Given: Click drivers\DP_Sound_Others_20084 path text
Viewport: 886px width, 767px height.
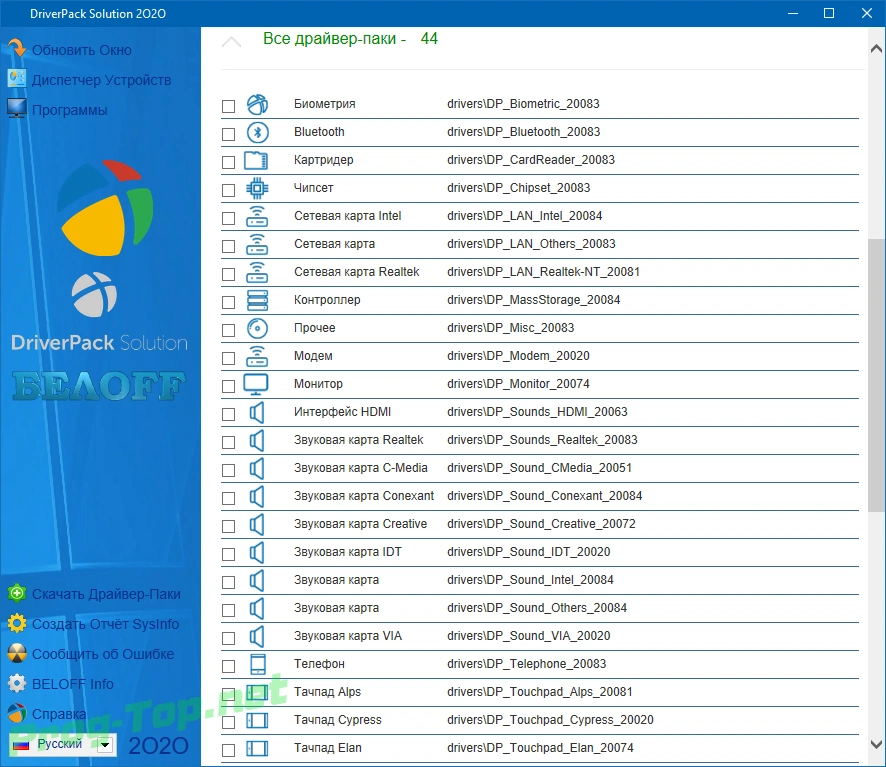Looking at the screenshot, I should coord(537,608).
